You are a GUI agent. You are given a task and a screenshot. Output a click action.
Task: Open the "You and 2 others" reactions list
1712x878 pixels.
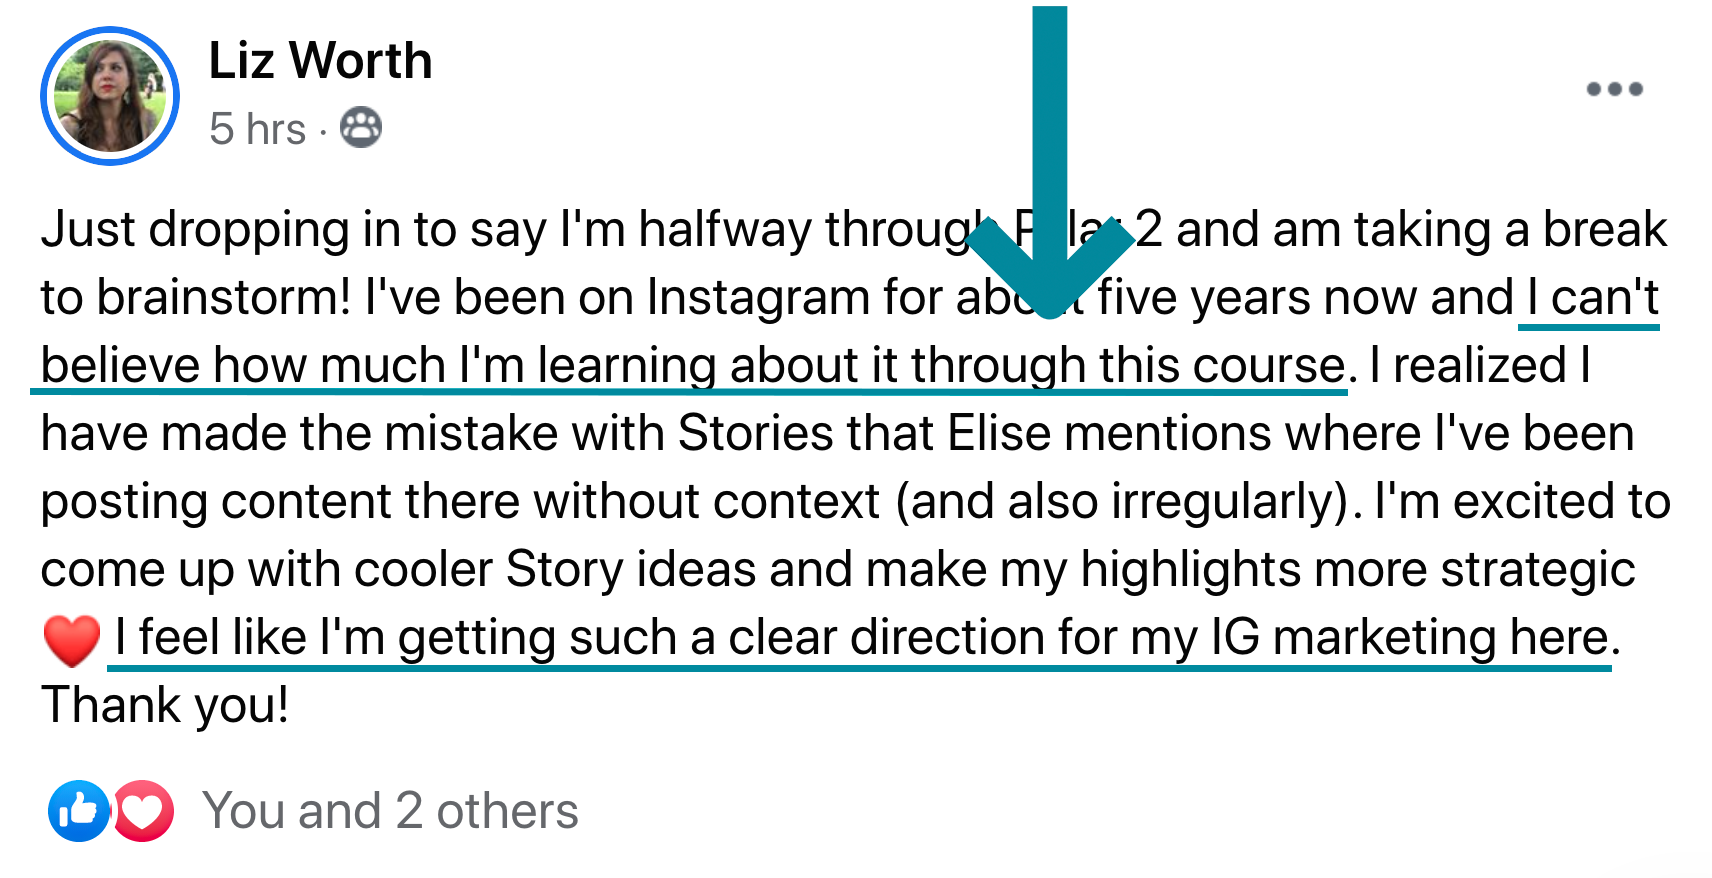(x=390, y=810)
